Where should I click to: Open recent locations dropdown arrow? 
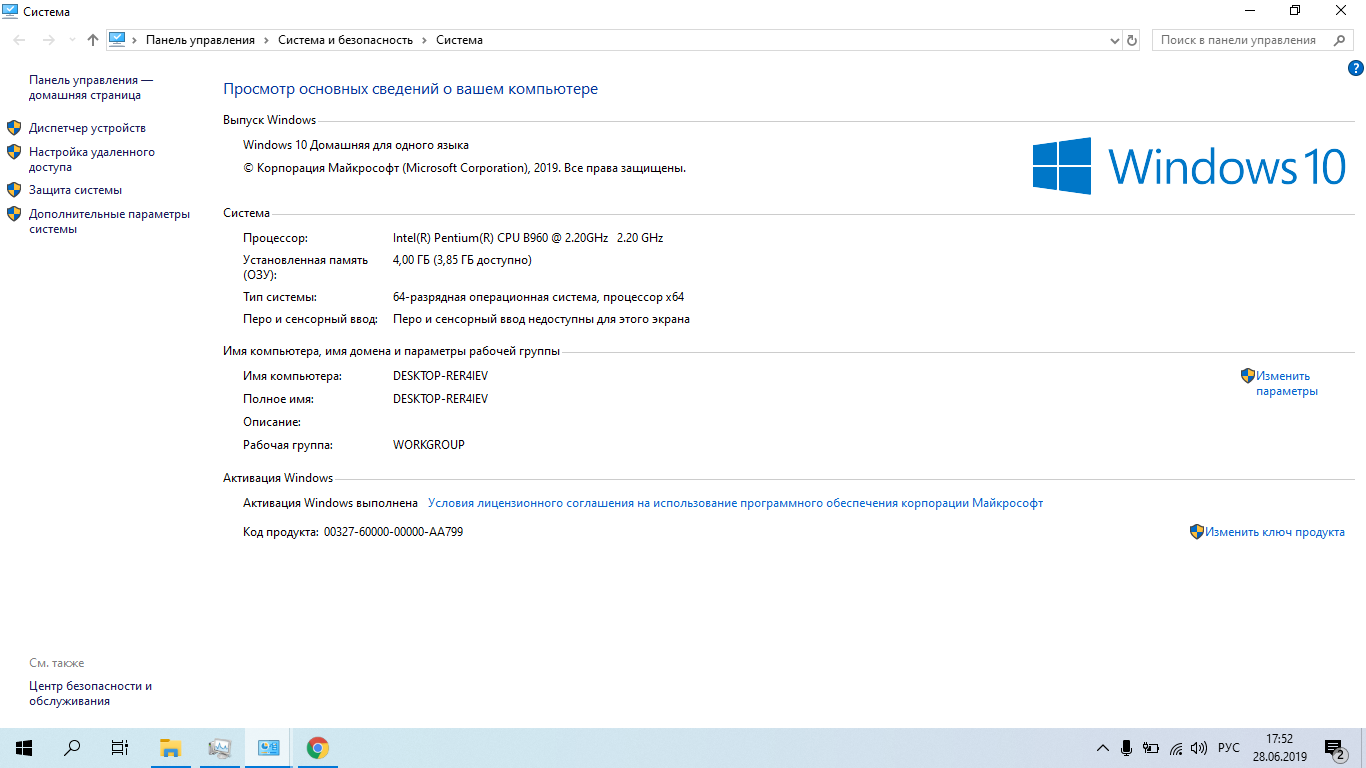point(72,40)
